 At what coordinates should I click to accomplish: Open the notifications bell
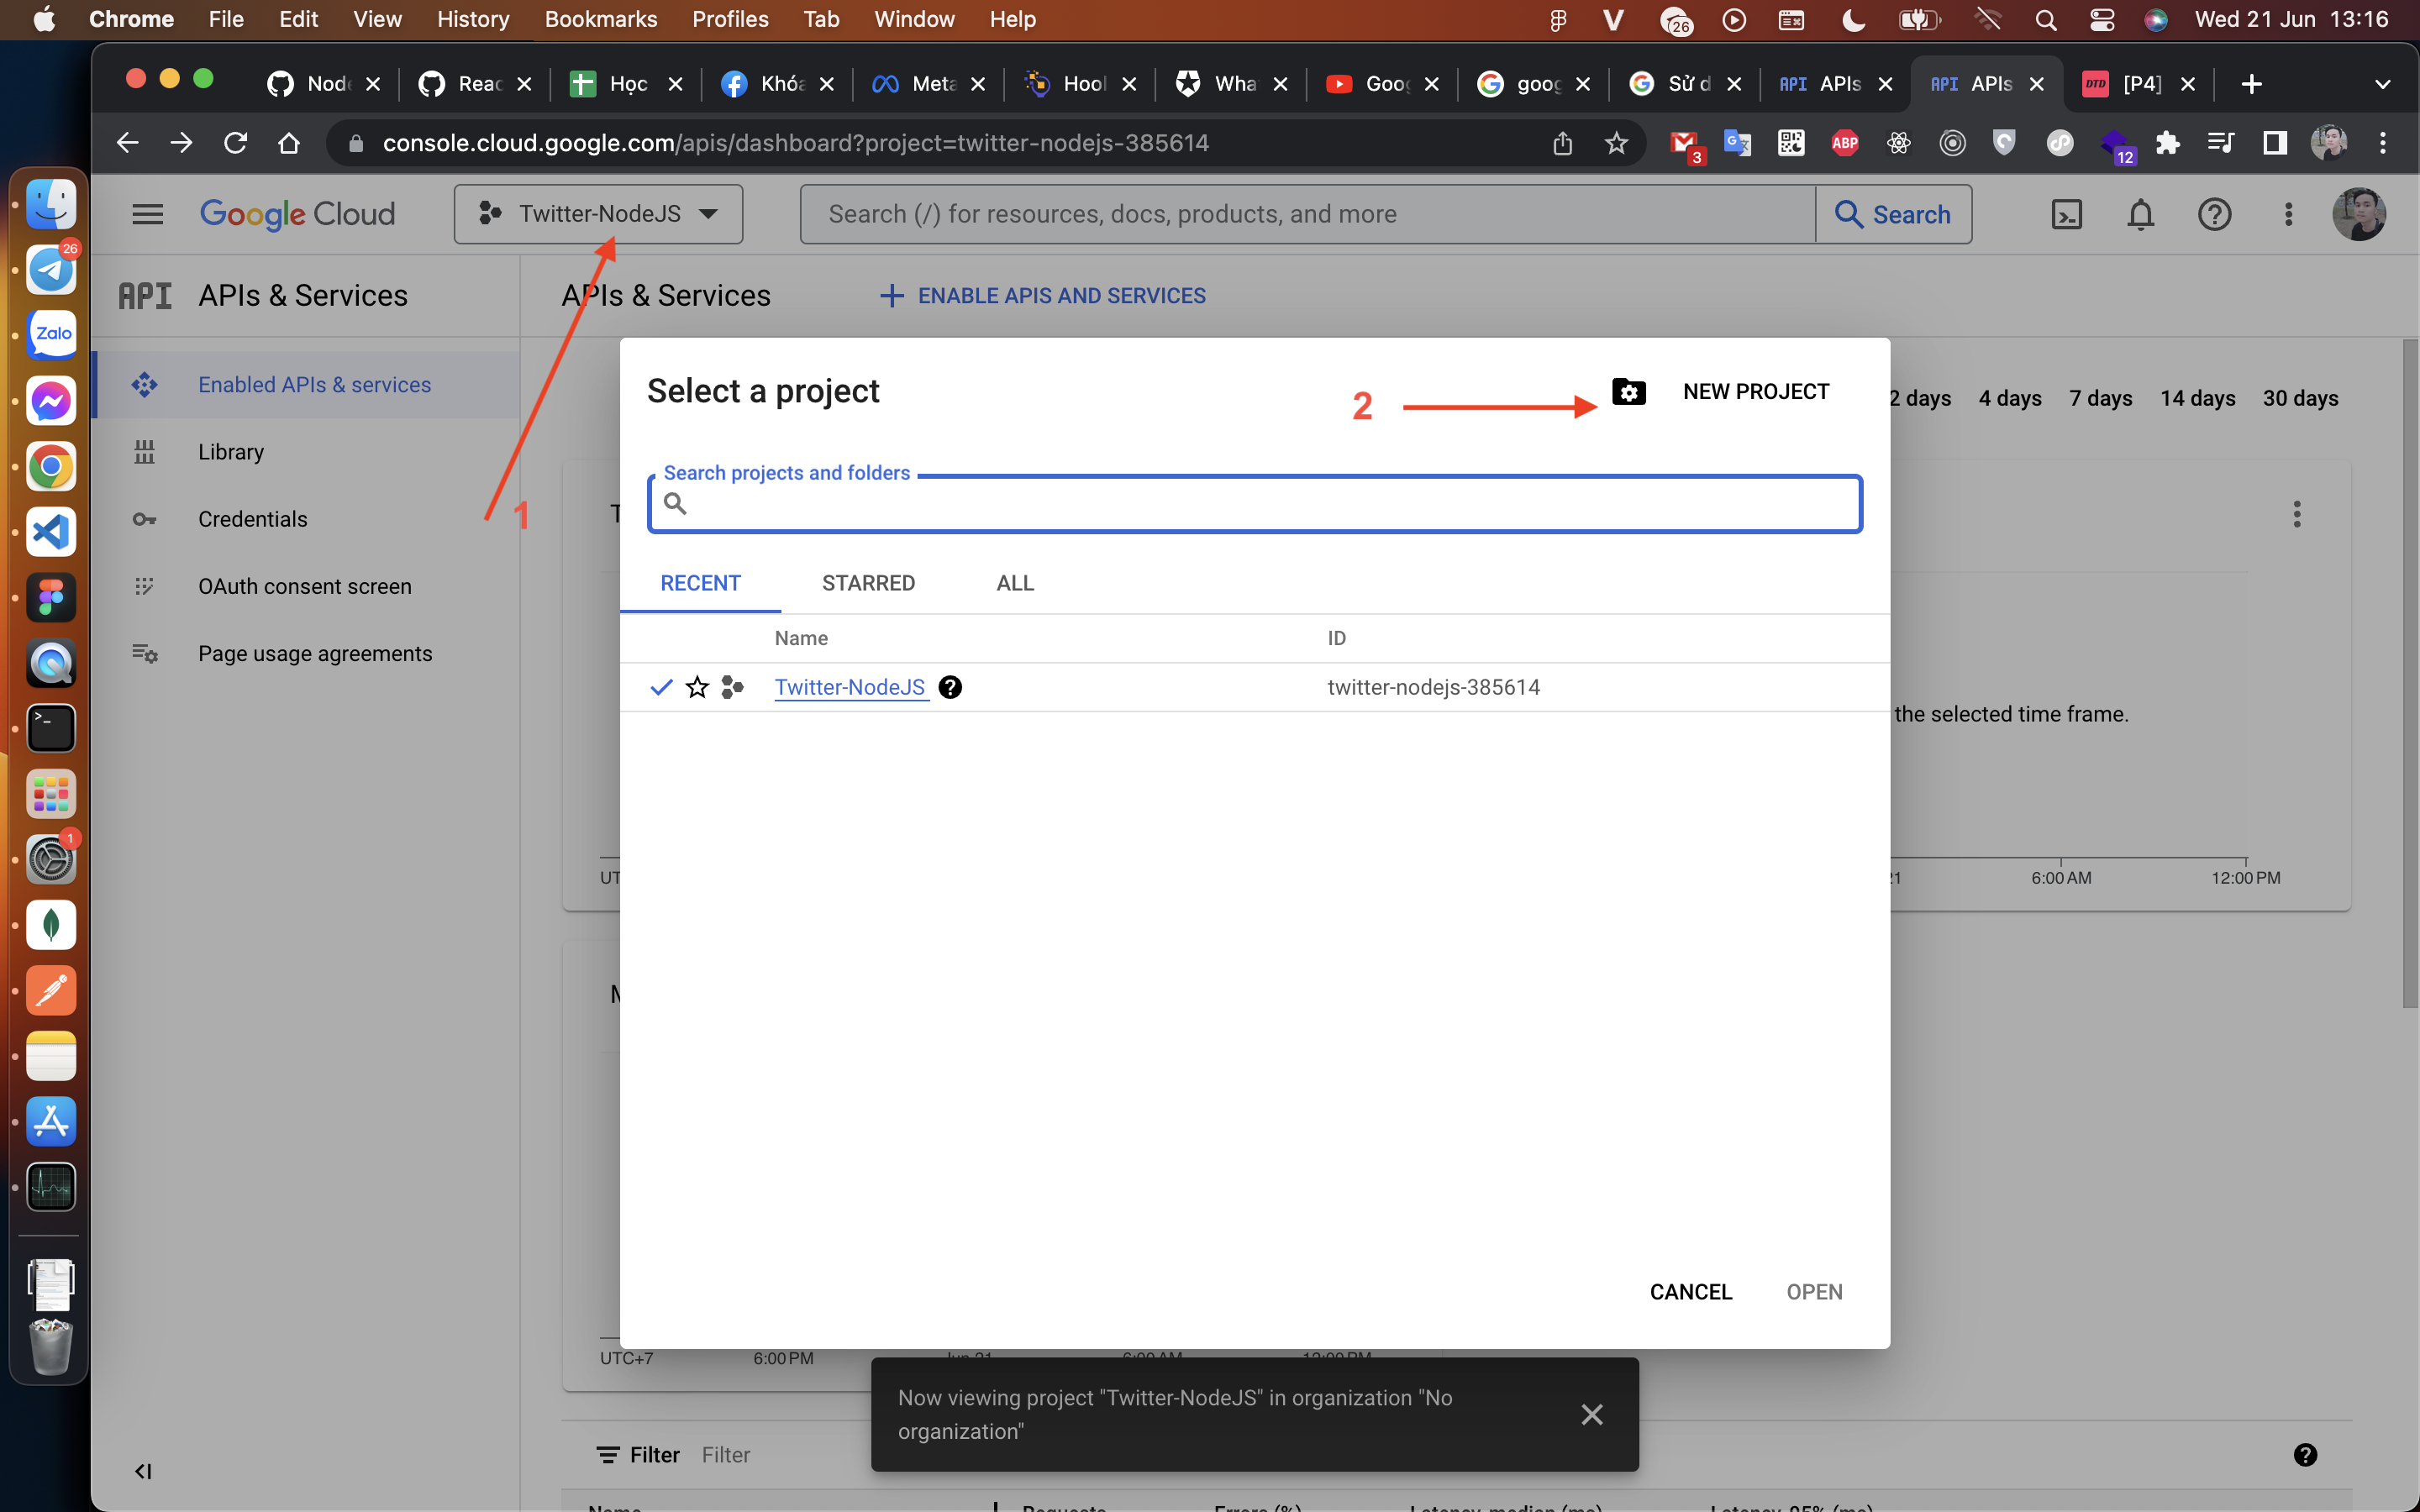[2140, 214]
